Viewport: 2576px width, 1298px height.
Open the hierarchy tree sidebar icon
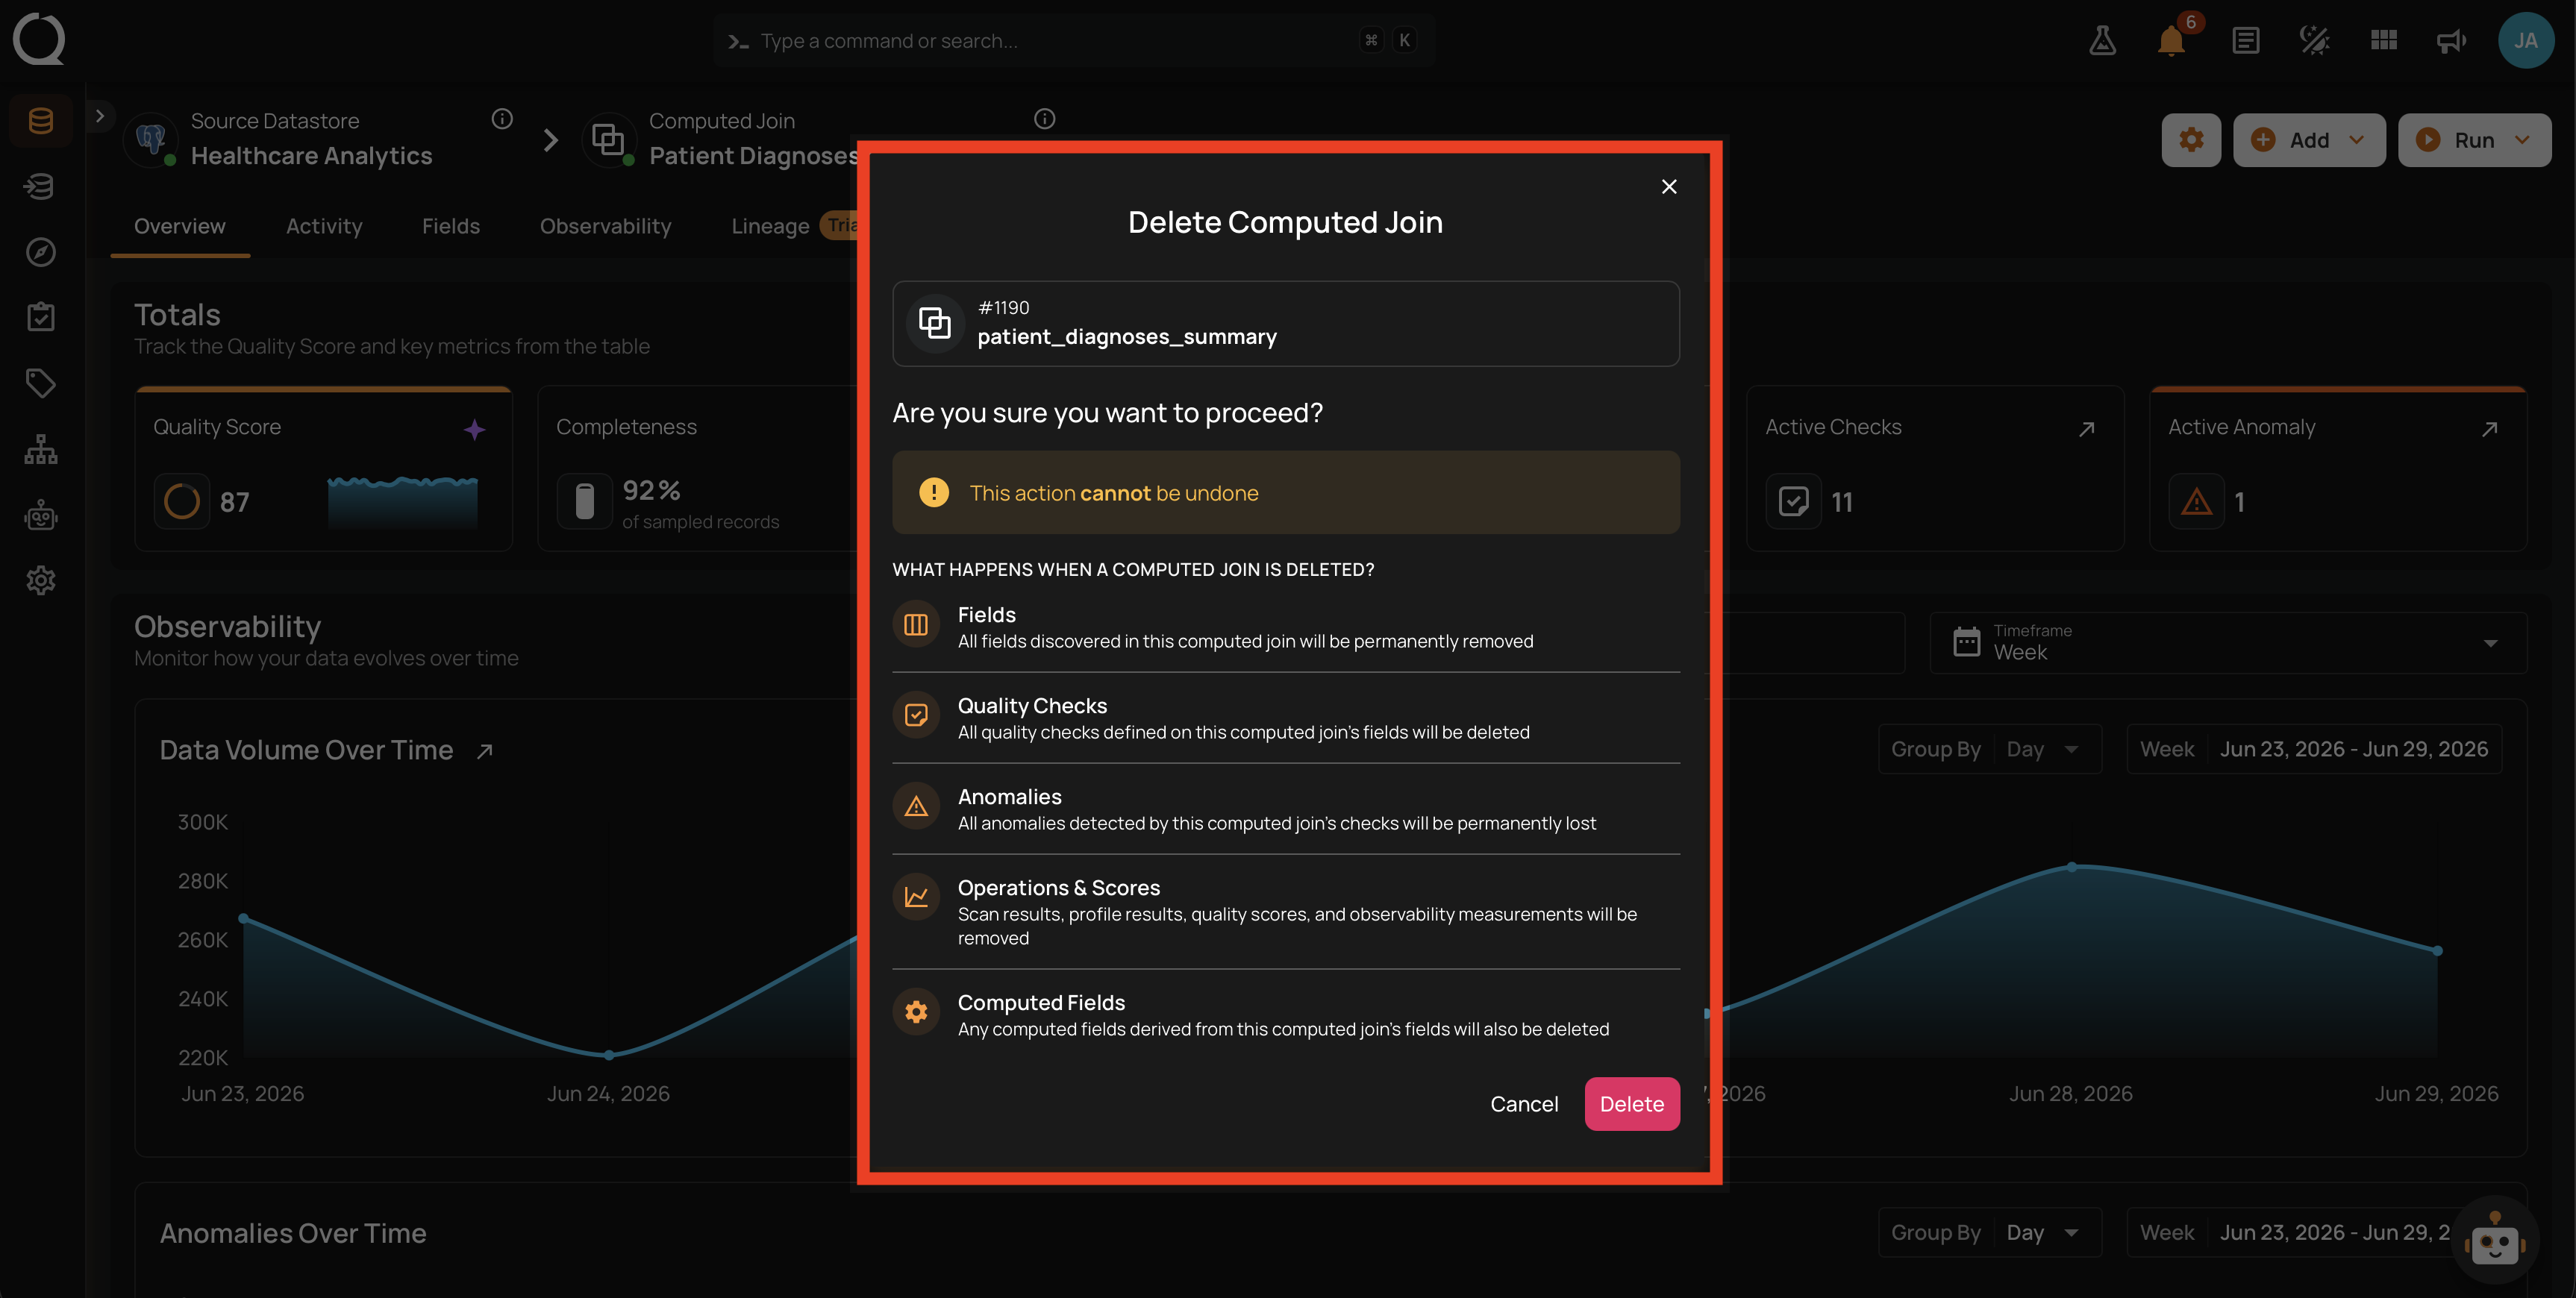click(41, 449)
